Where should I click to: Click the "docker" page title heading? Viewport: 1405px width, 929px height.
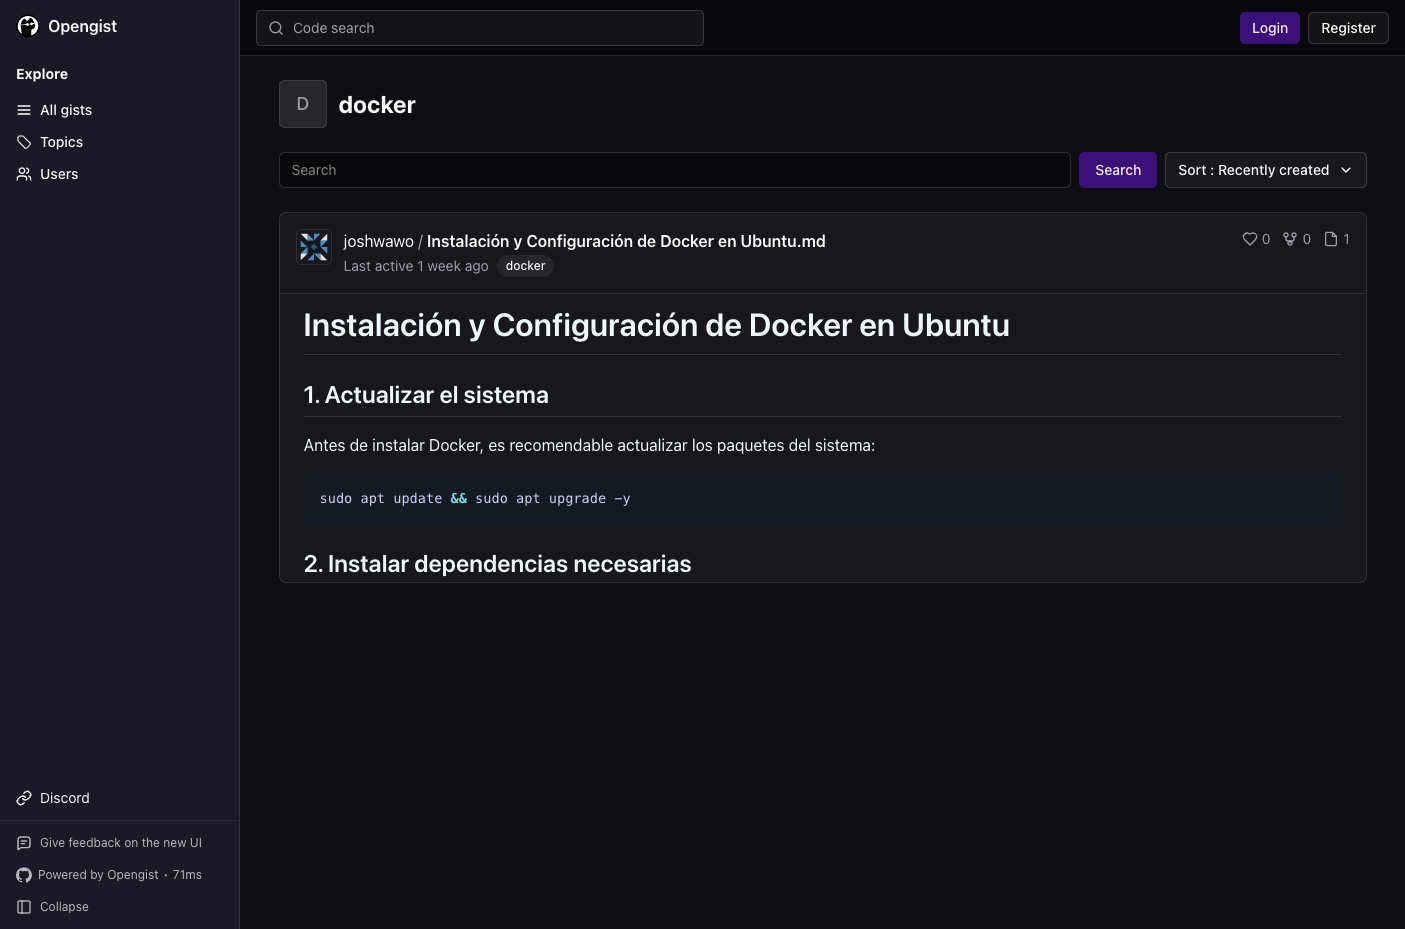(x=377, y=105)
